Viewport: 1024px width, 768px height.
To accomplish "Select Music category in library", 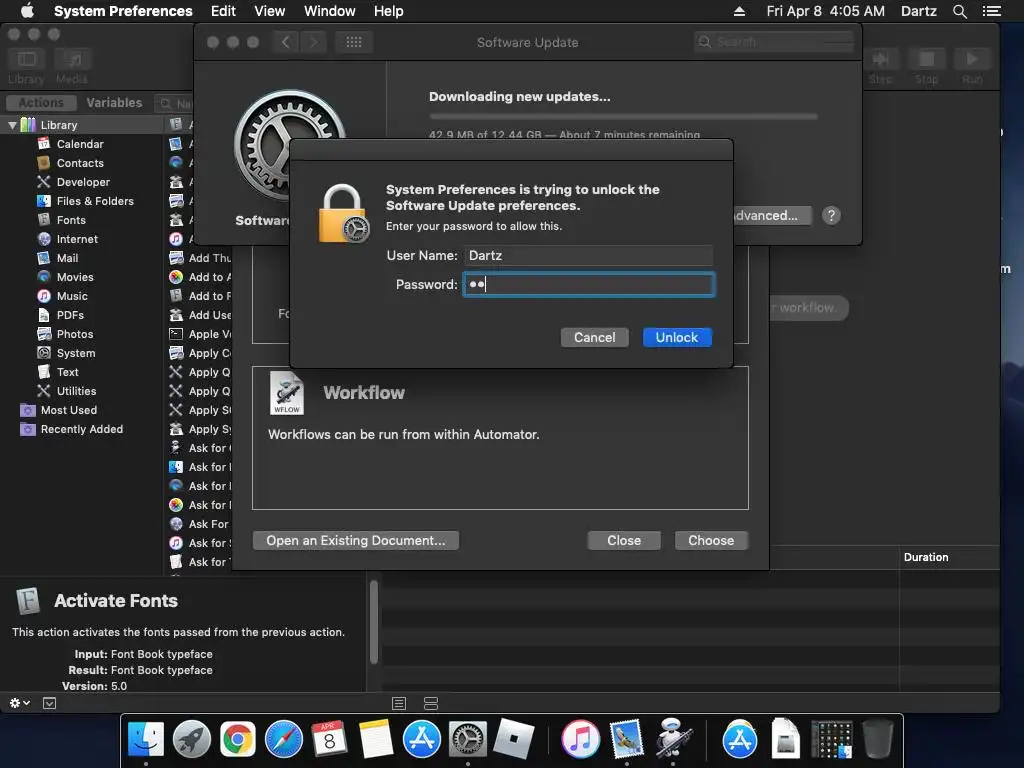I will point(72,296).
